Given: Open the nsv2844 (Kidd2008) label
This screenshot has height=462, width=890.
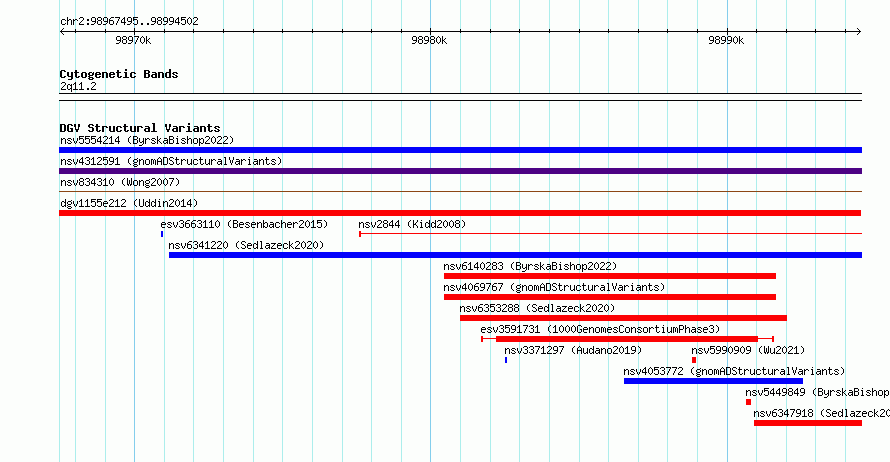Looking at the screenshot, I should click(412, 224).
